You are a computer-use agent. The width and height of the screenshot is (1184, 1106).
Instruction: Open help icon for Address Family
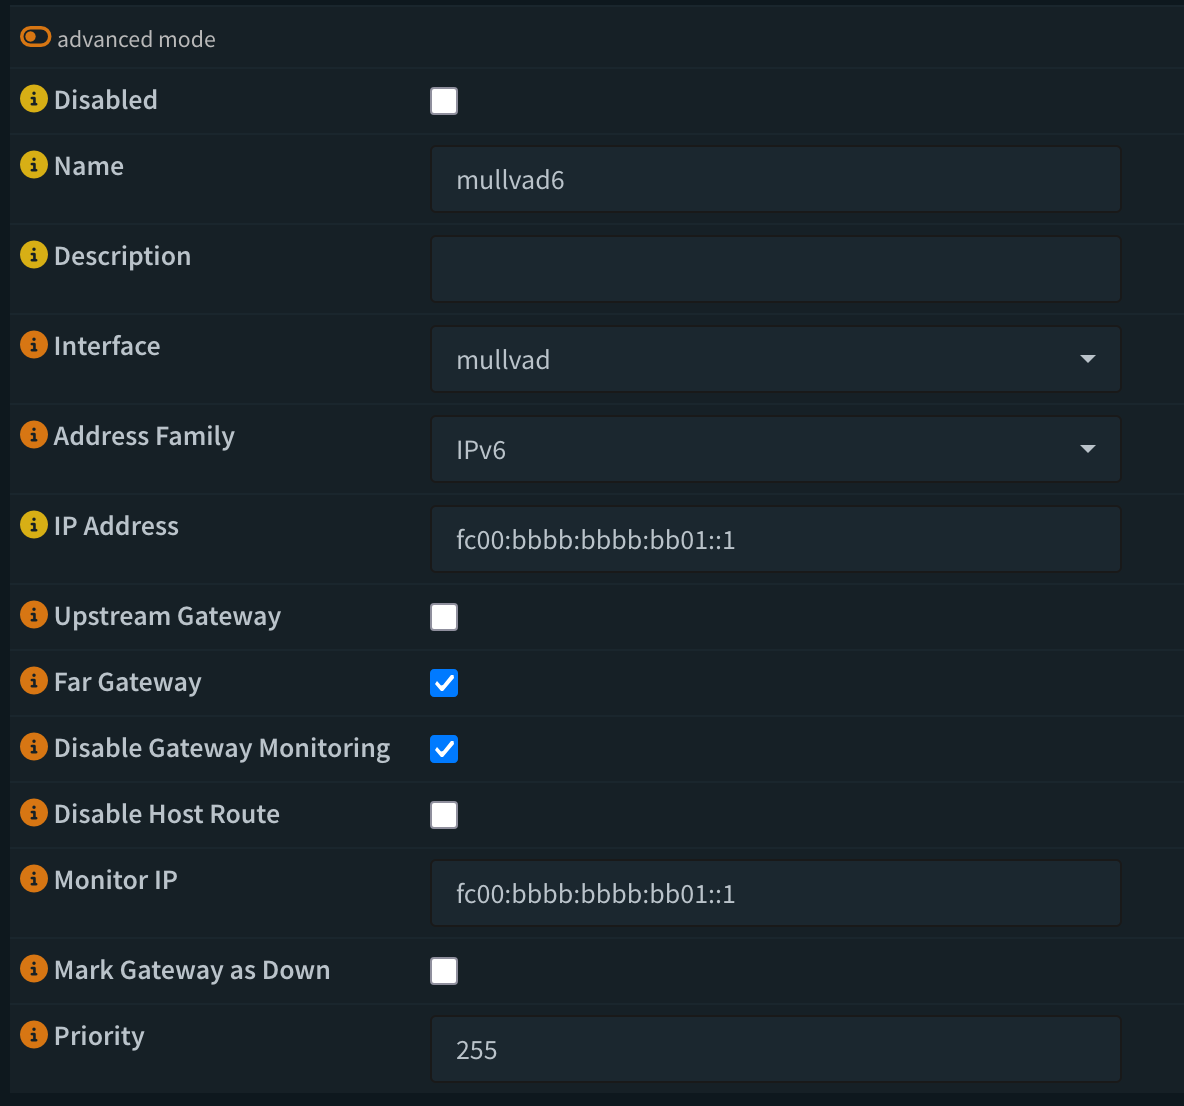34,435
